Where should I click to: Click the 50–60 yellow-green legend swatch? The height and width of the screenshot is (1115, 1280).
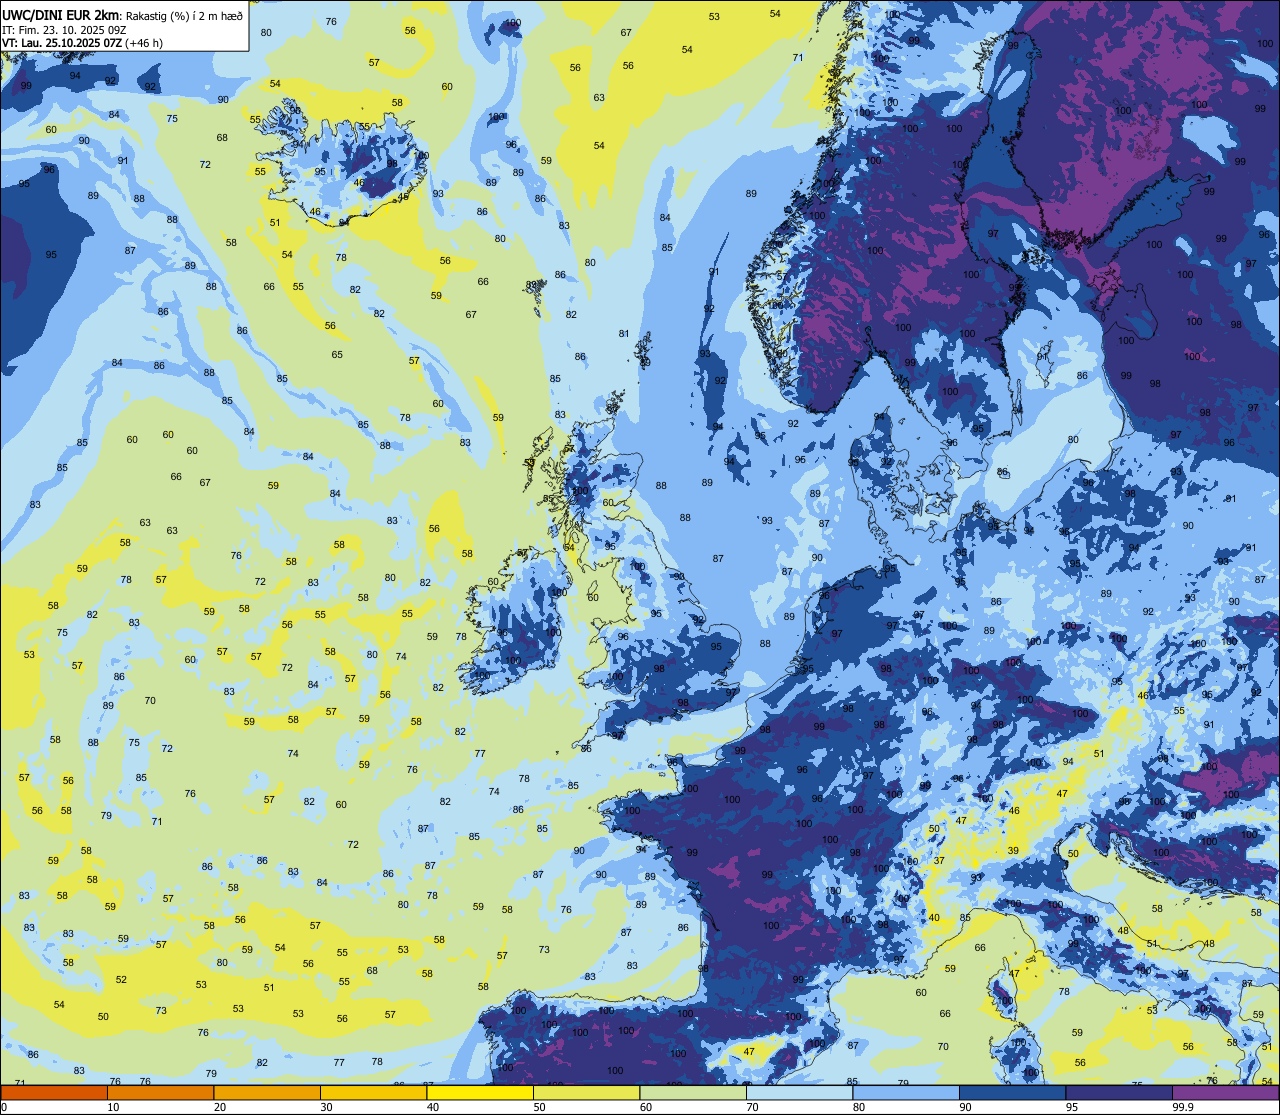click(587, 1092)
